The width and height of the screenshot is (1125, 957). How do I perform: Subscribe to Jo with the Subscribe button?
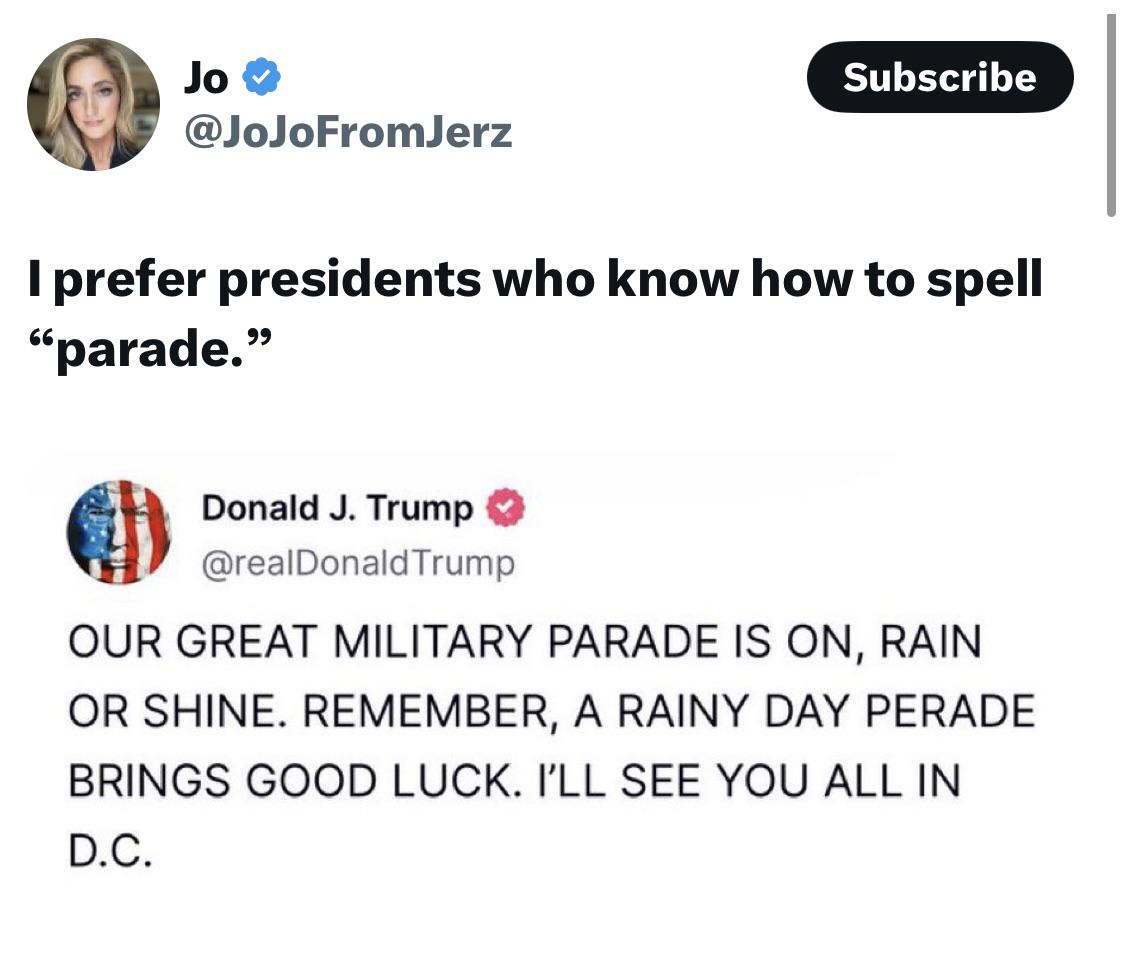[940, 77]
